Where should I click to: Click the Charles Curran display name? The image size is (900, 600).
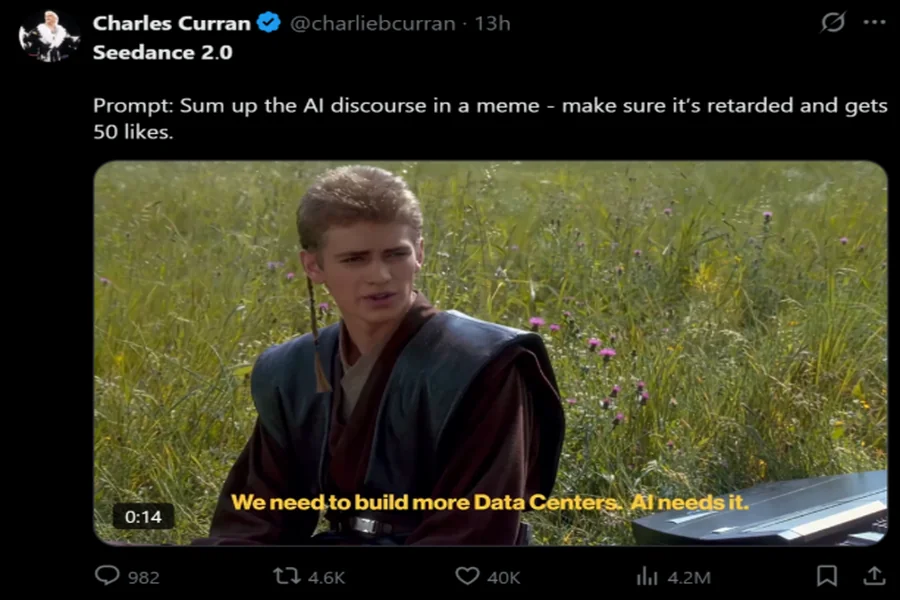[172, 23]
